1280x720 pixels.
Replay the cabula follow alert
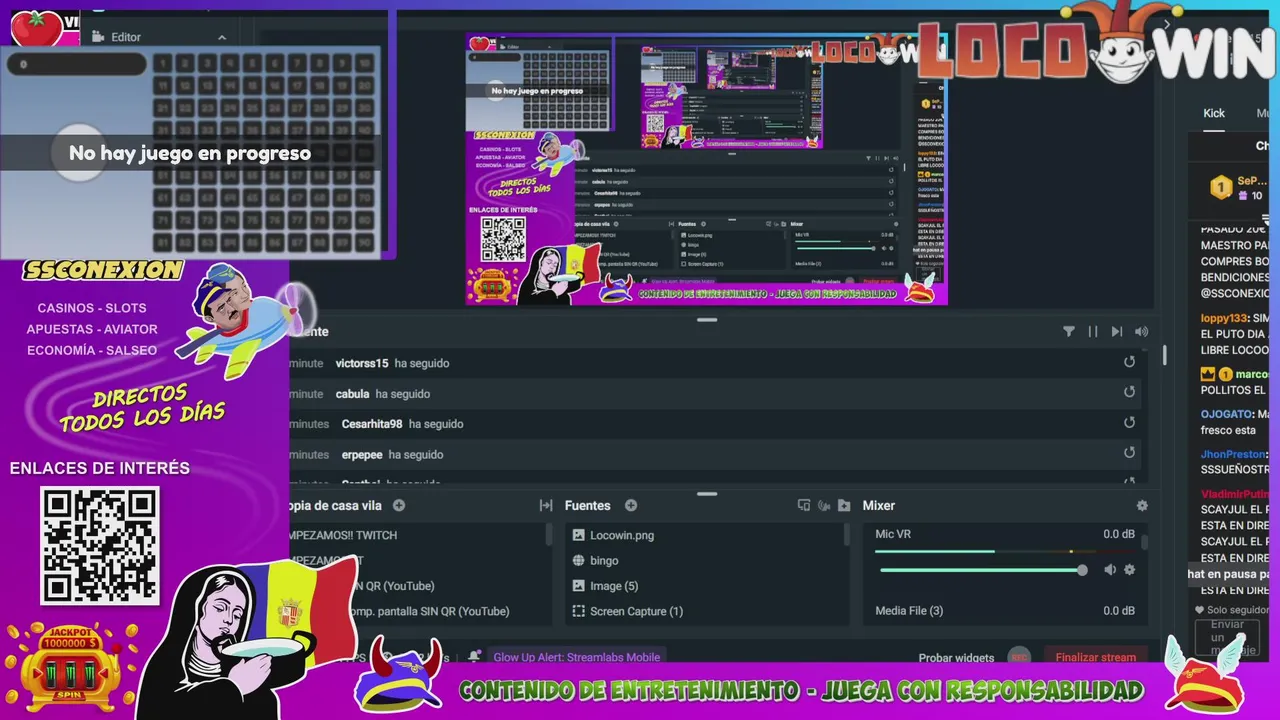point(1129,393)
